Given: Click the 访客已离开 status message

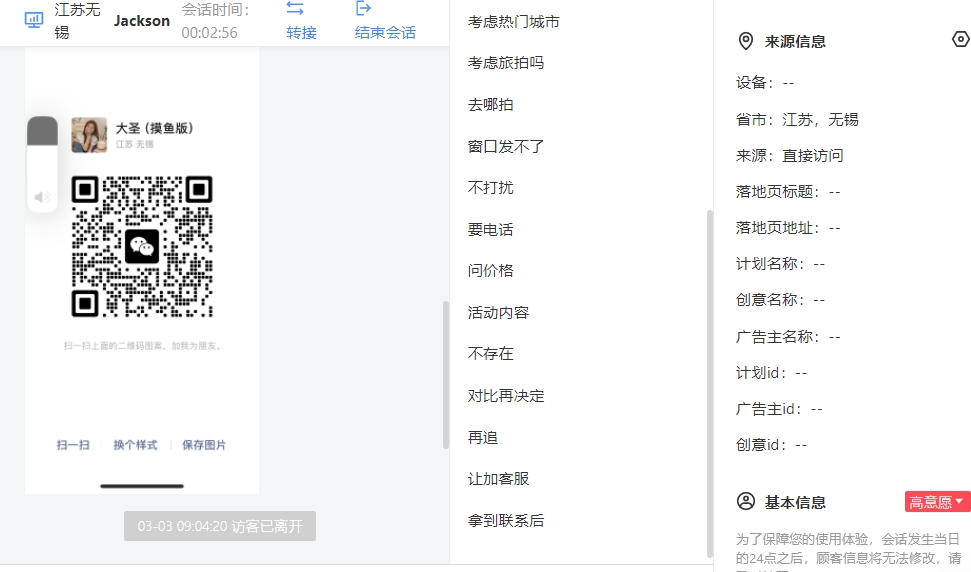Looking at the screenshot, I should coord(220,526).
